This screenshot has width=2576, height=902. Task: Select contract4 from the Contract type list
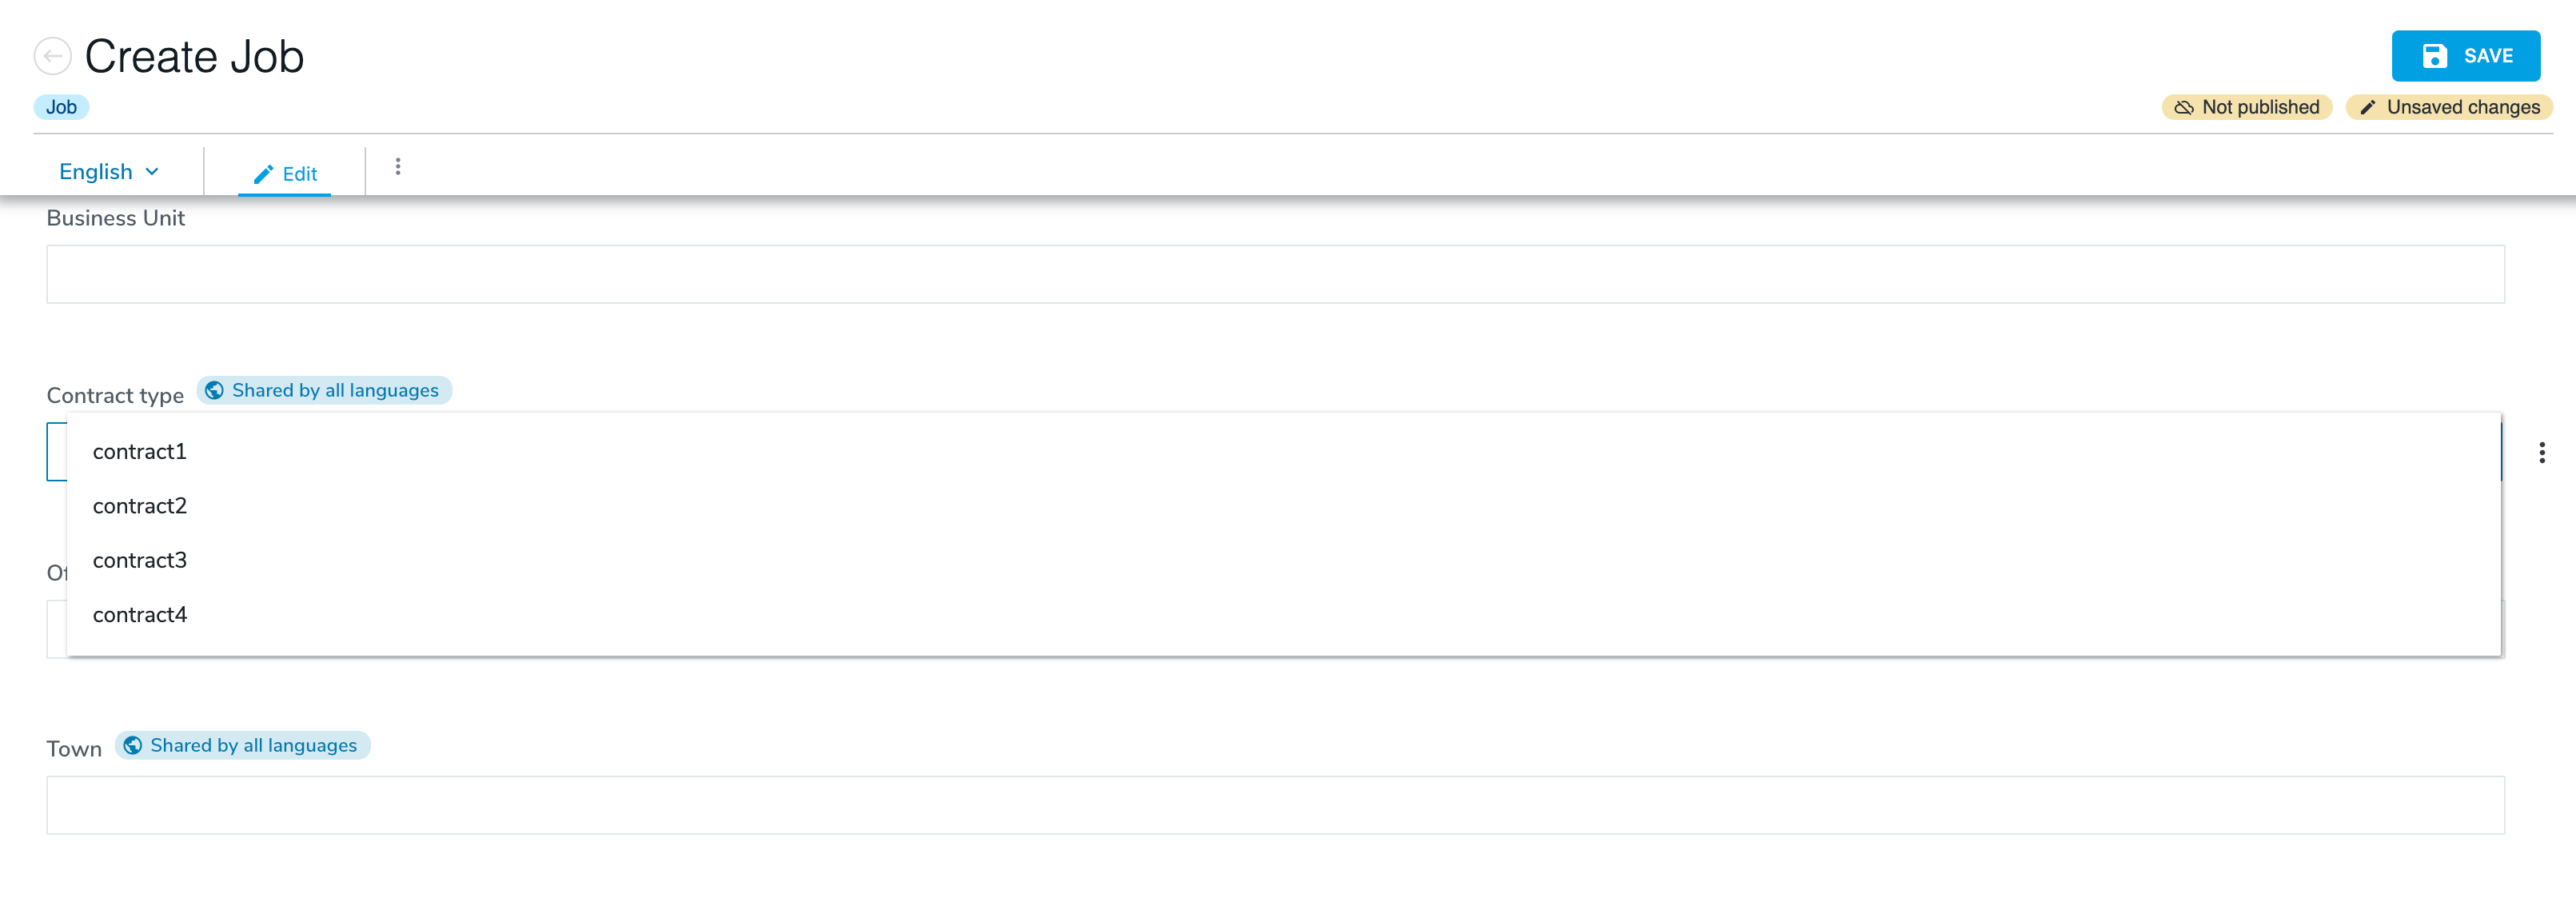[x=139, y=614]
